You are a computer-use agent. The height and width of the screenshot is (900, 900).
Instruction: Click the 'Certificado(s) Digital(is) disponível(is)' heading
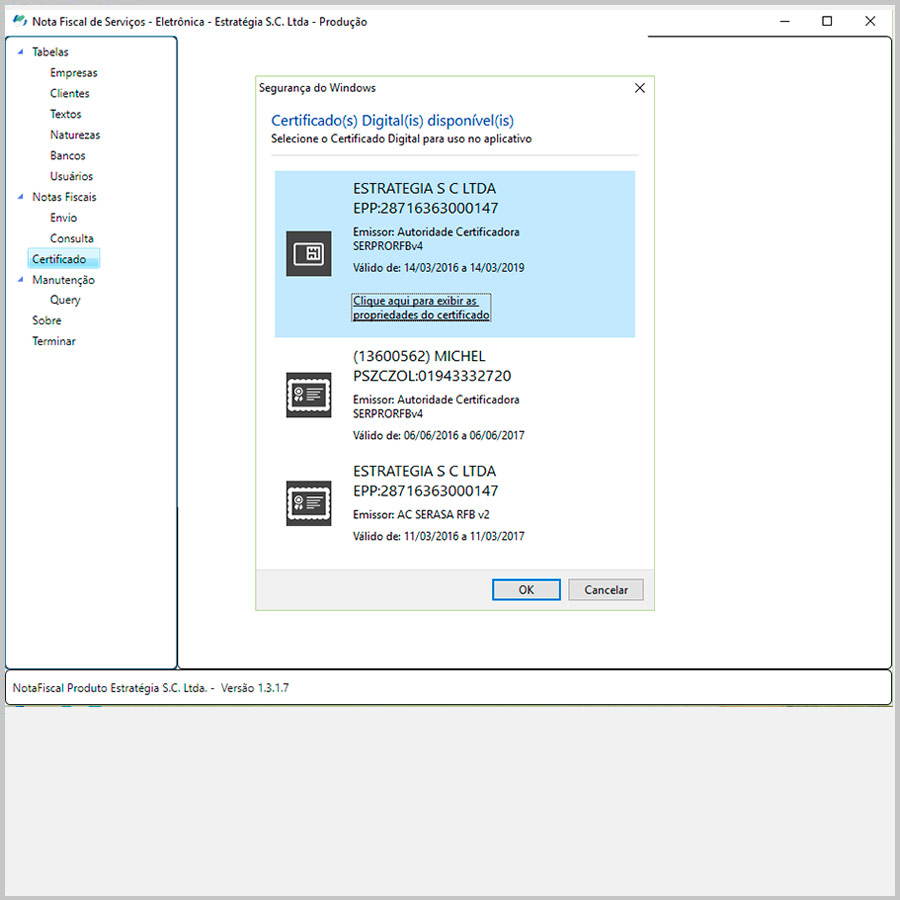point(392,121)
